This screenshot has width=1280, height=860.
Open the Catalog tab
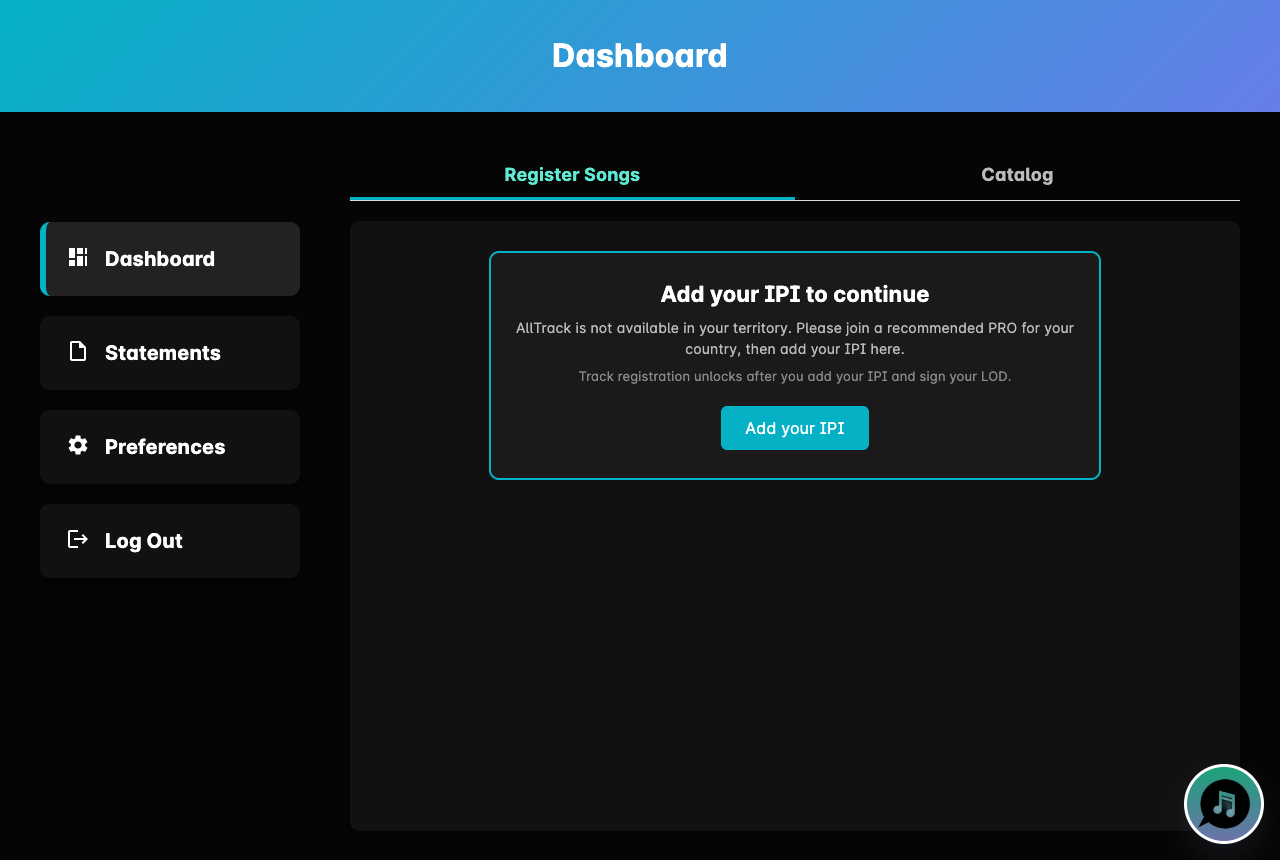coord(1017,175)
